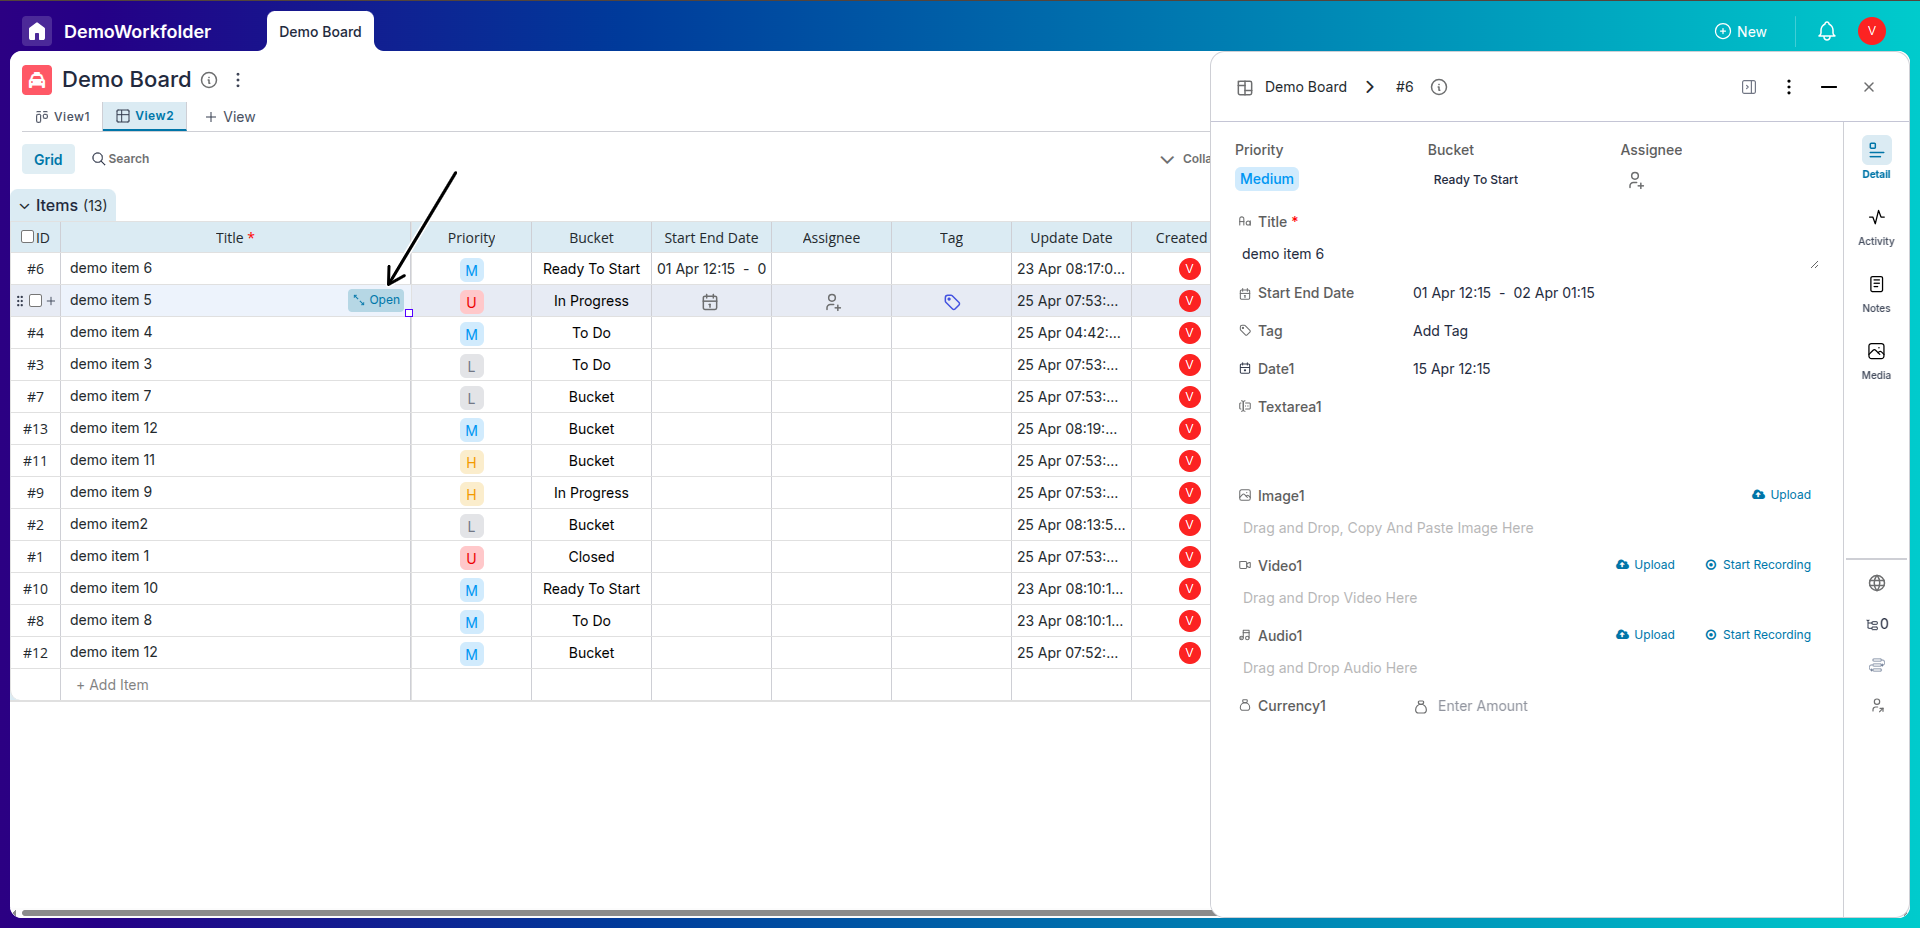Click the Title column header

point(235,238)
